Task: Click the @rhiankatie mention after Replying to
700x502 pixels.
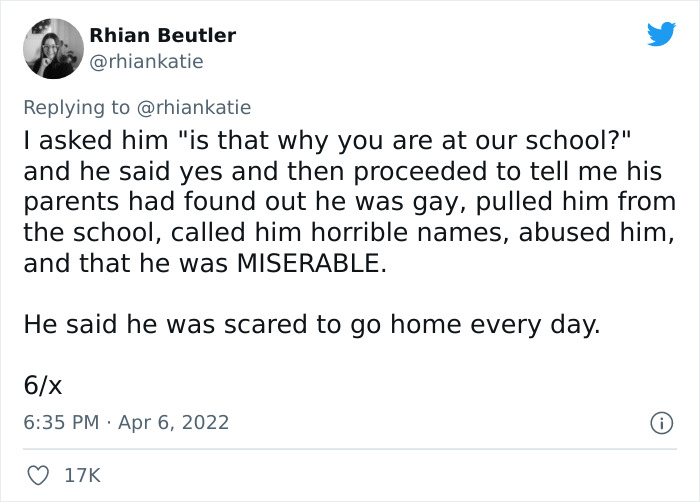Action: tap(193, 107)
